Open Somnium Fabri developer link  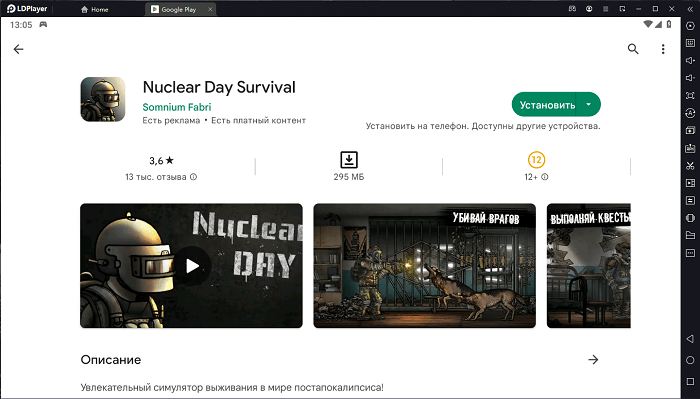[x=177, y=107]
